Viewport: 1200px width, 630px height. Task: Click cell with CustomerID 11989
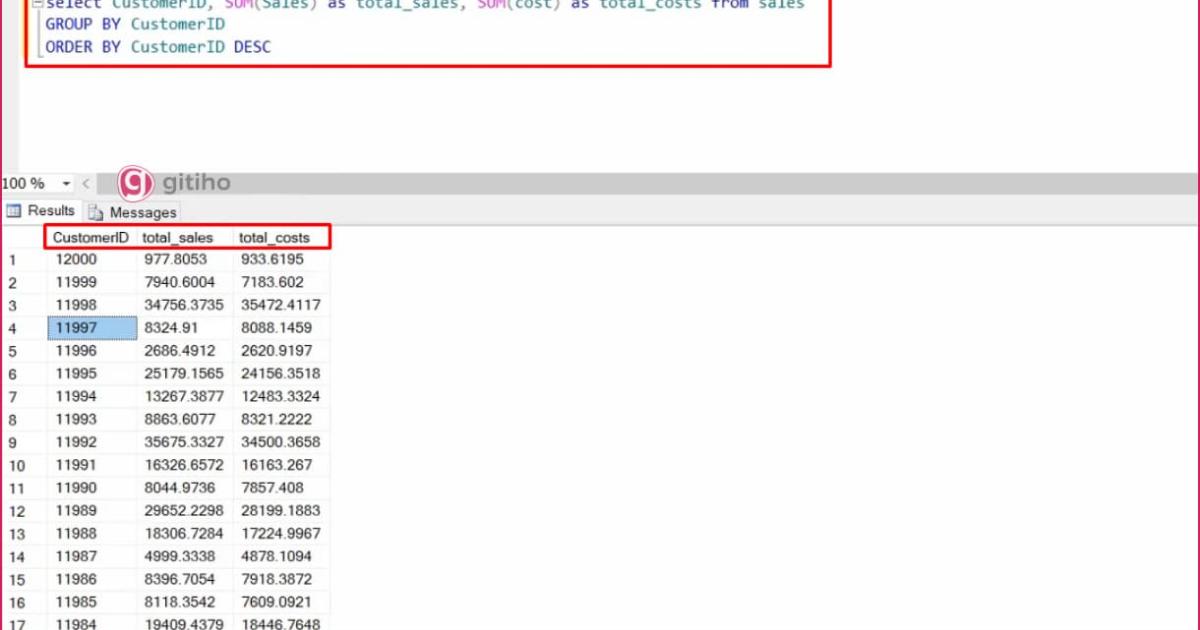tap(92, 511)
